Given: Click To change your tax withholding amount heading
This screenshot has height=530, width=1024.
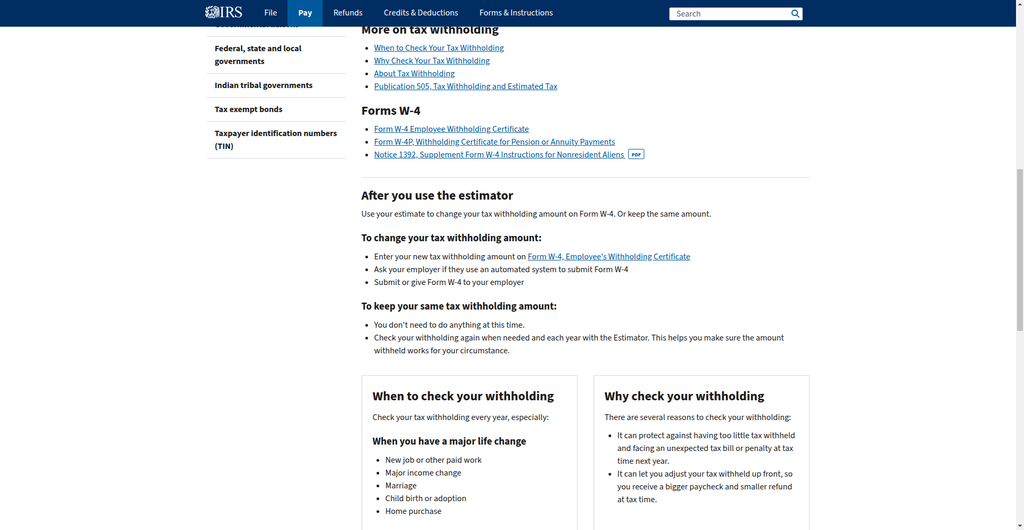Looking at the screenshot, I should [x=451, y=238].
